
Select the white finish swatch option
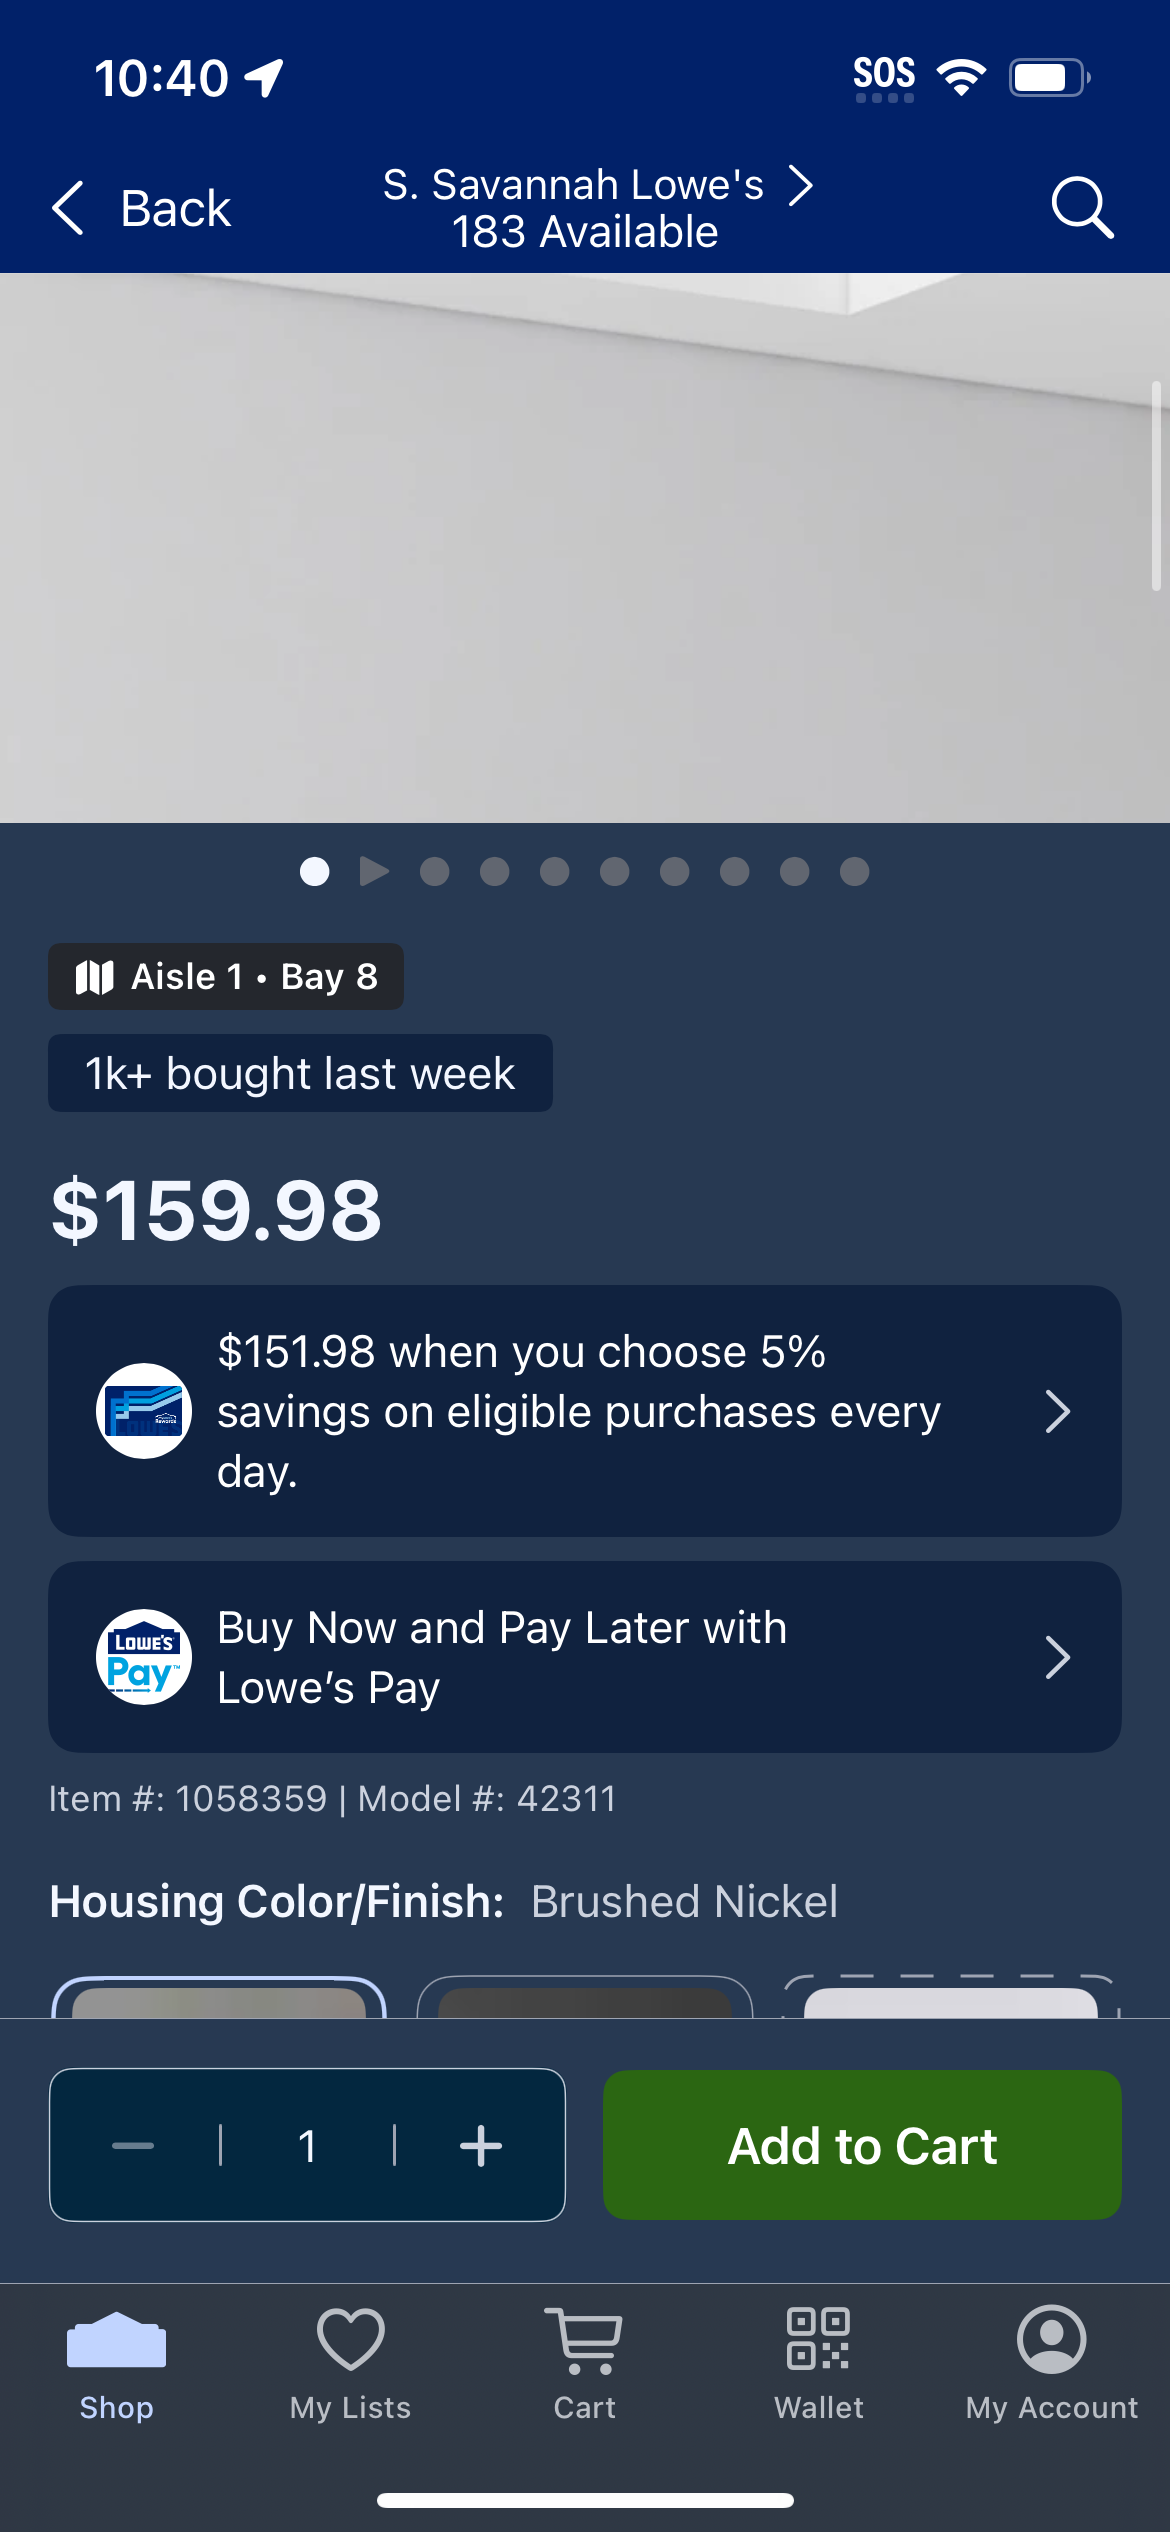(951, 1998)
